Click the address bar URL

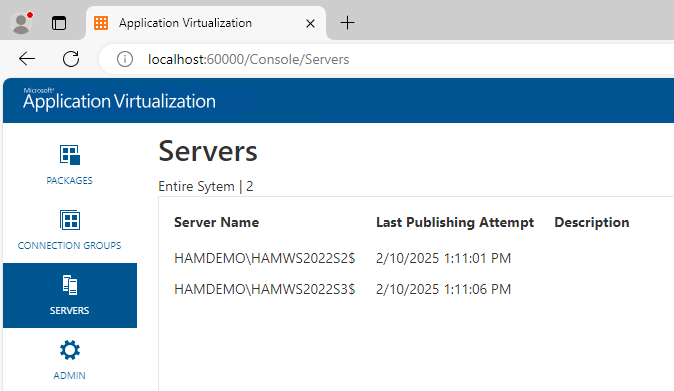(x=248, y=59)
